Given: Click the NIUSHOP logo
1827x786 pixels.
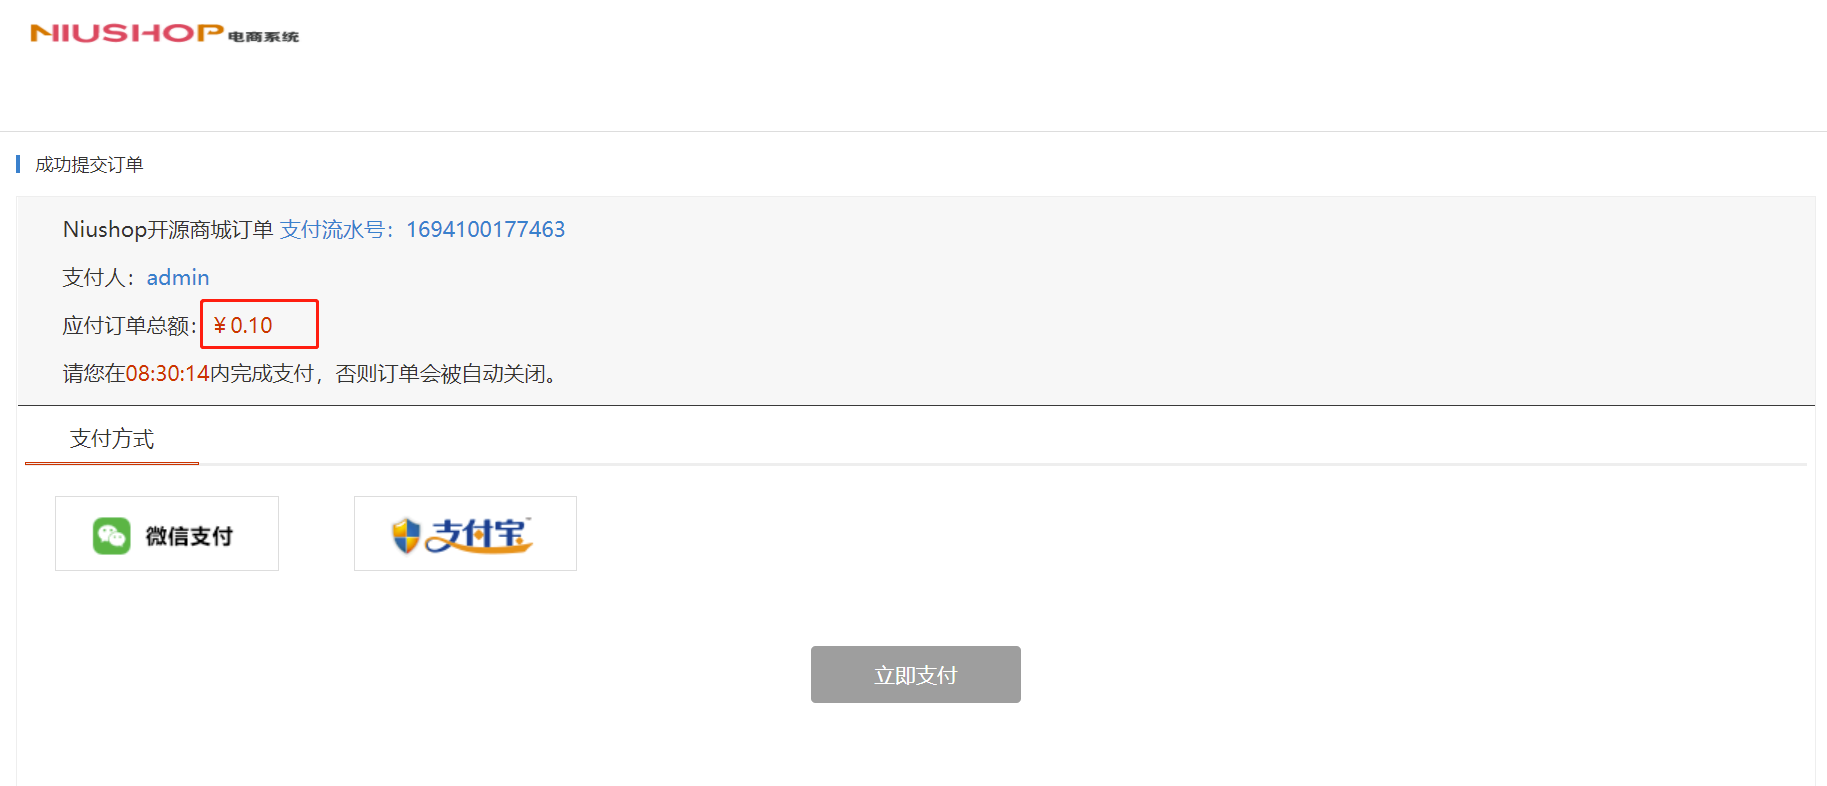Looking at the screenshot, I should pos(127,33).
